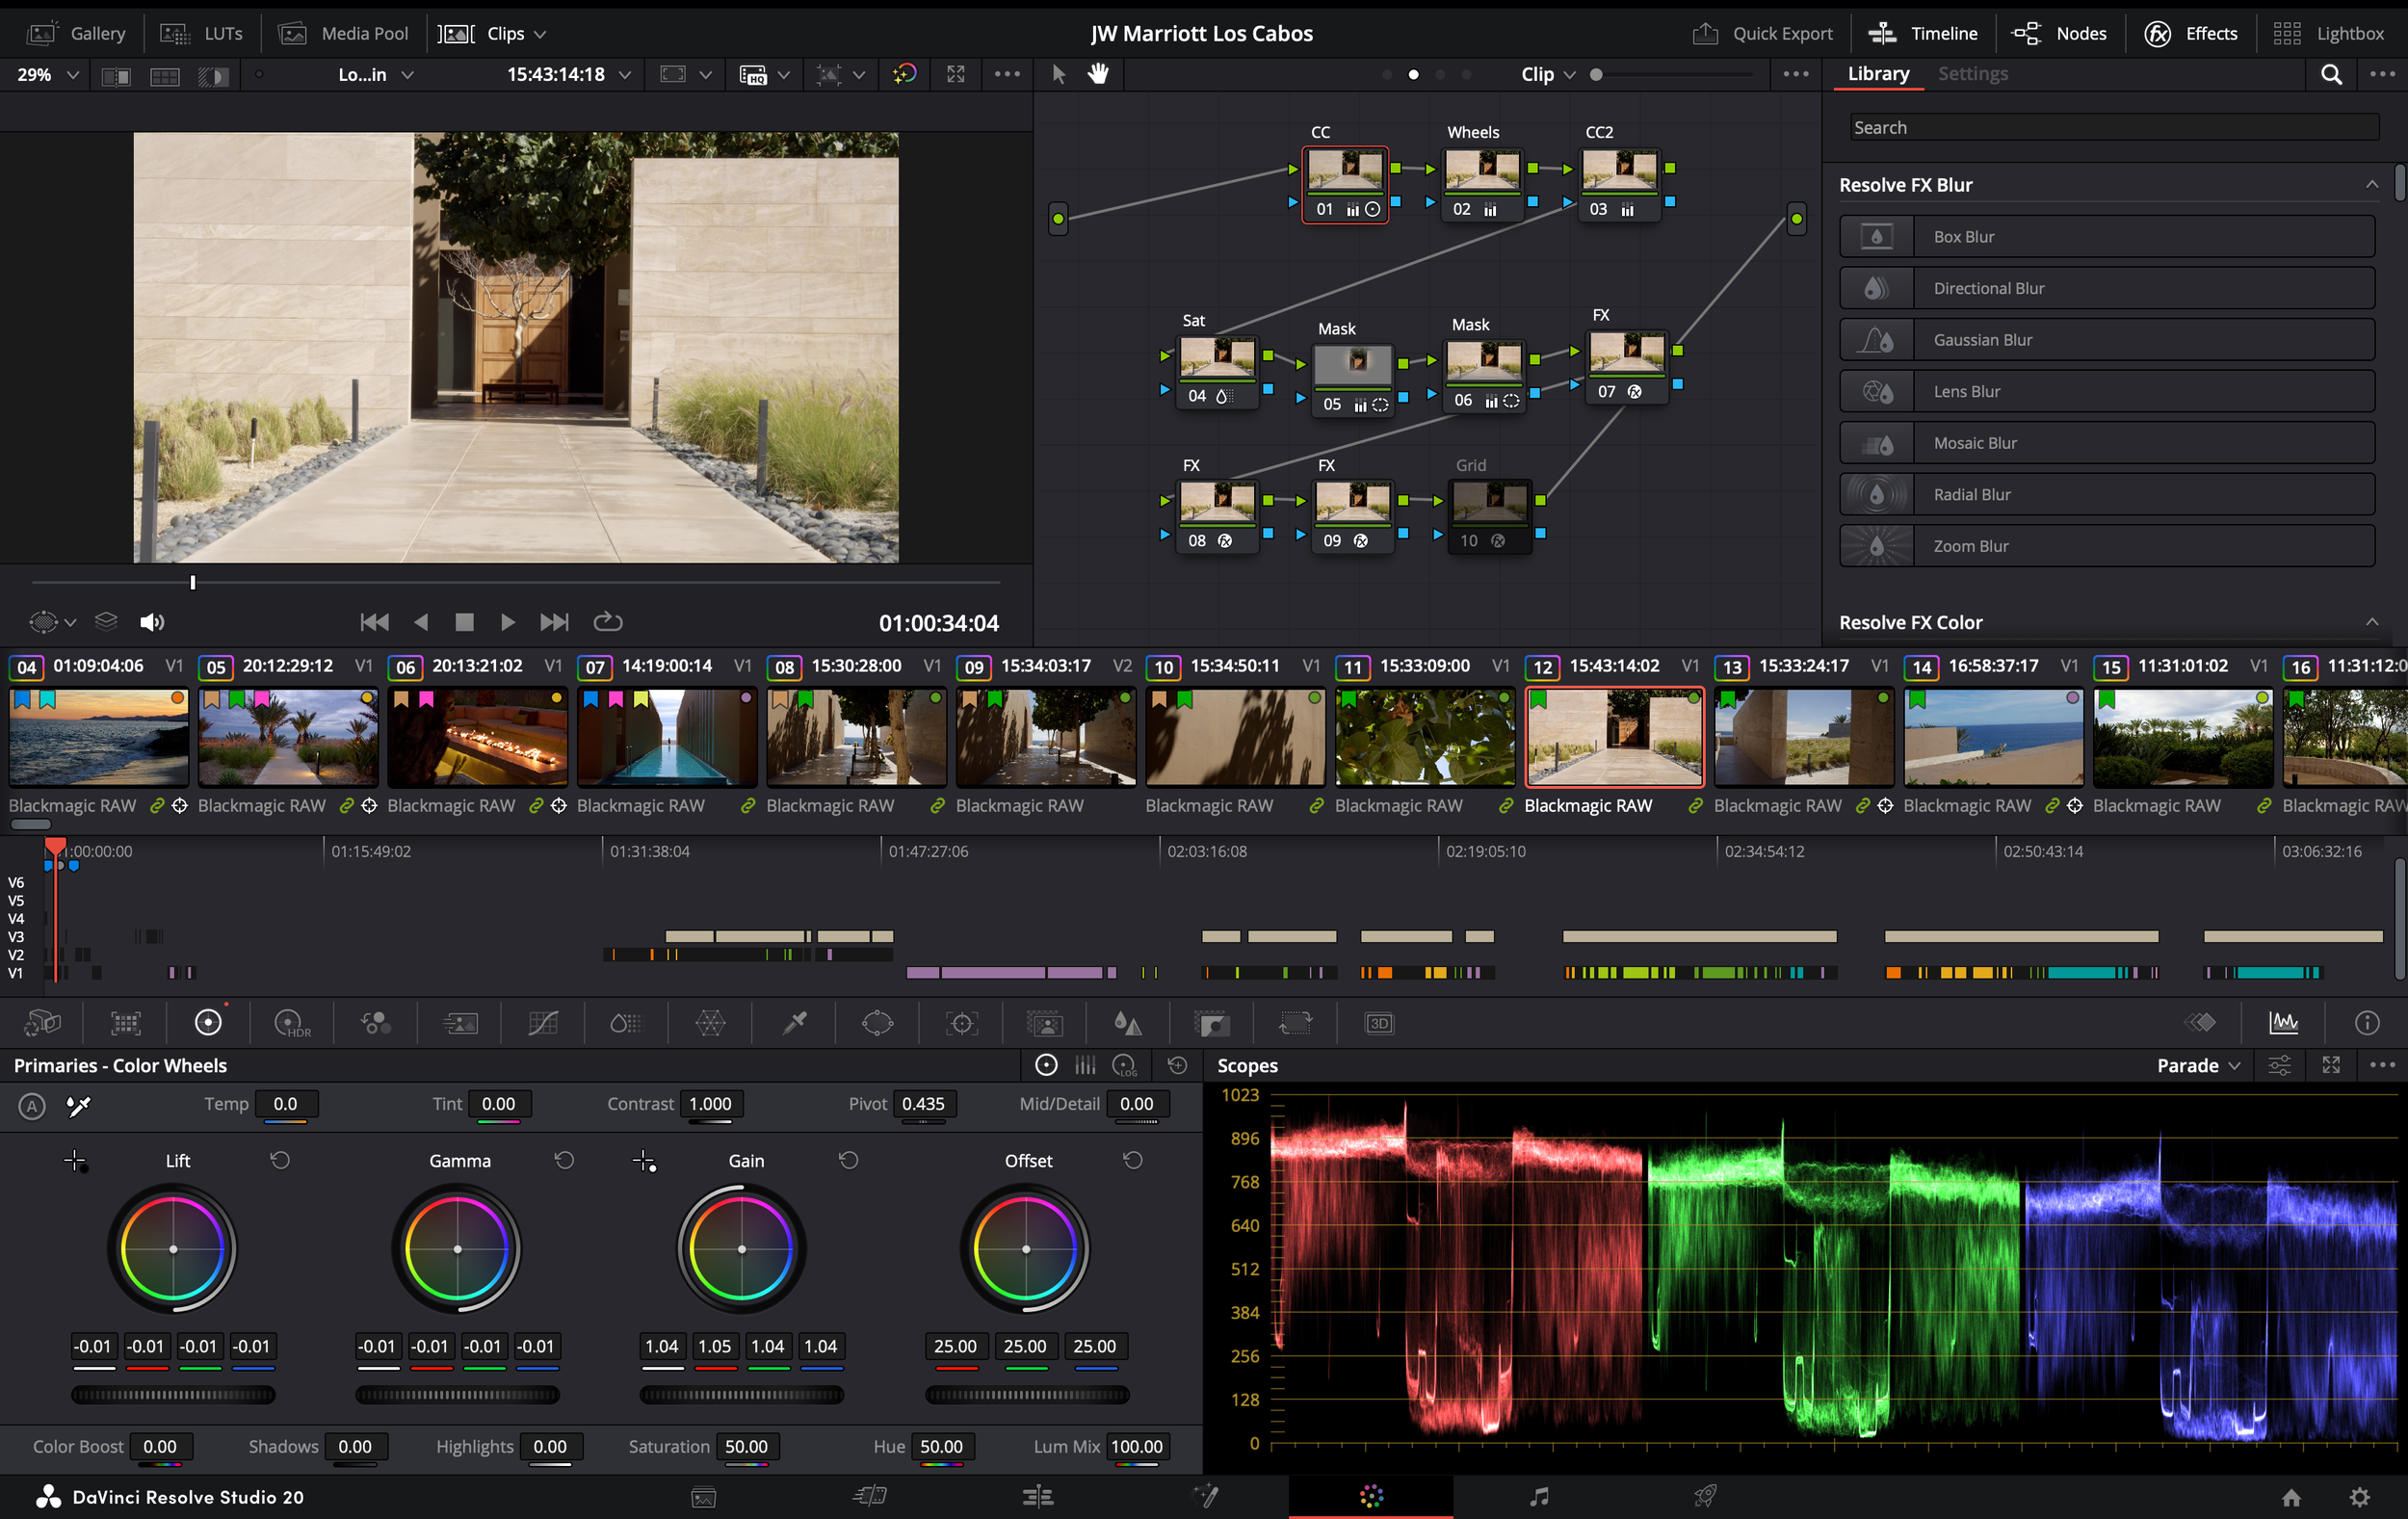Open the Fairlight page music icon

coord(1538,1496)
